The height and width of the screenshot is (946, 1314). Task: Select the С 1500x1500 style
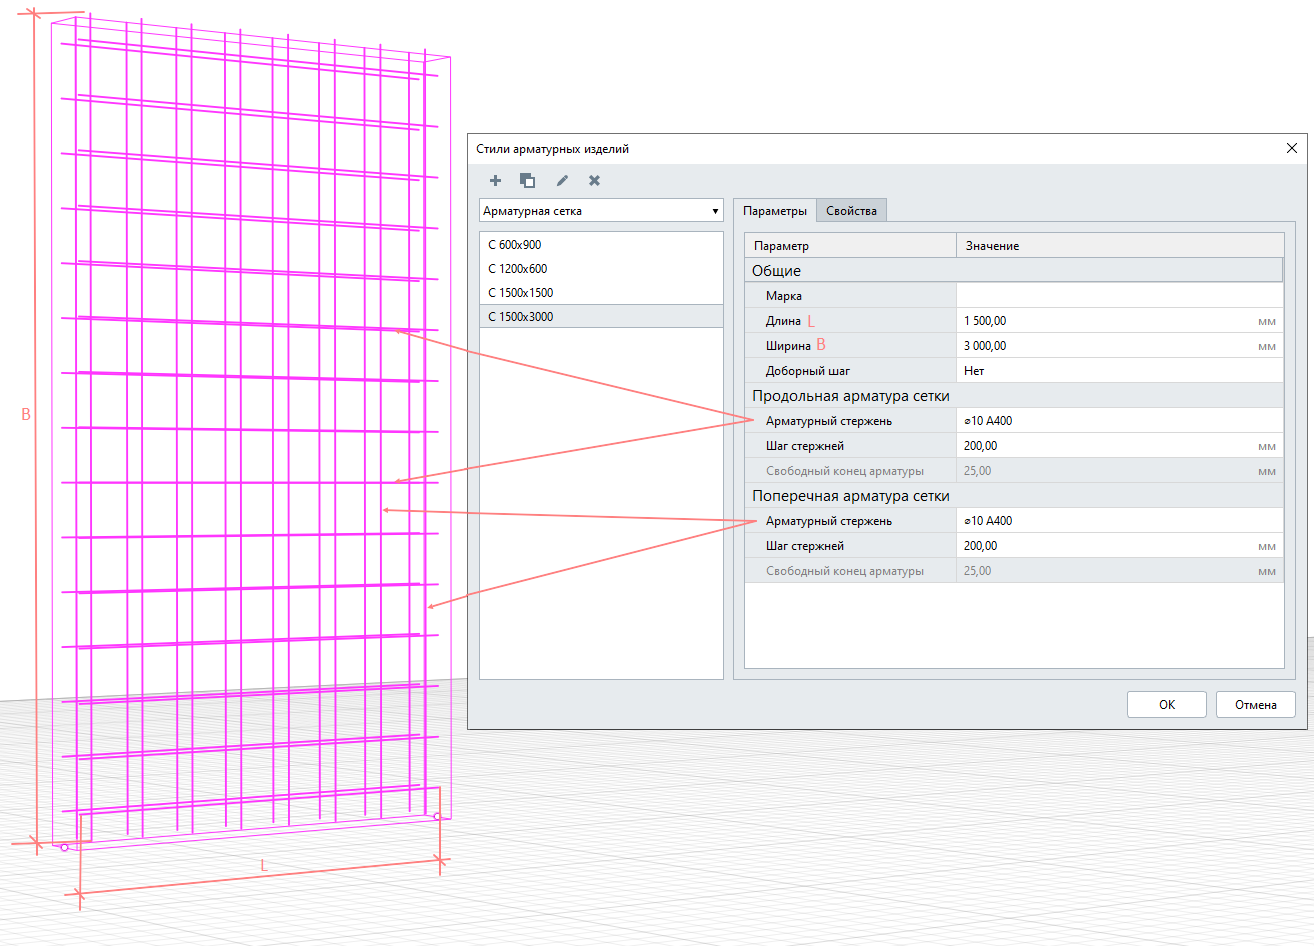pos(601,293)
